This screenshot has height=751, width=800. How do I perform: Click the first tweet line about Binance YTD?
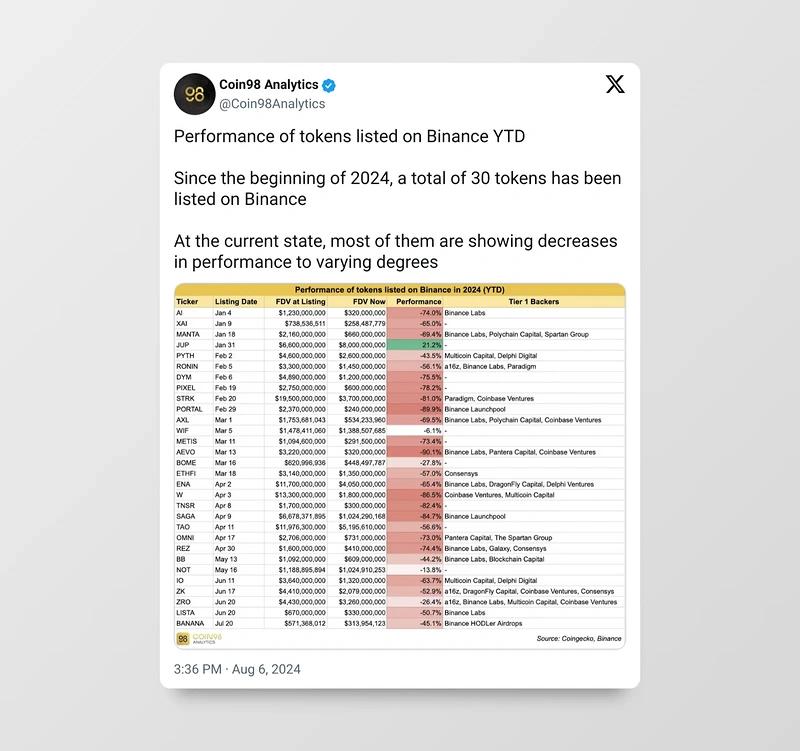(349, 136)
